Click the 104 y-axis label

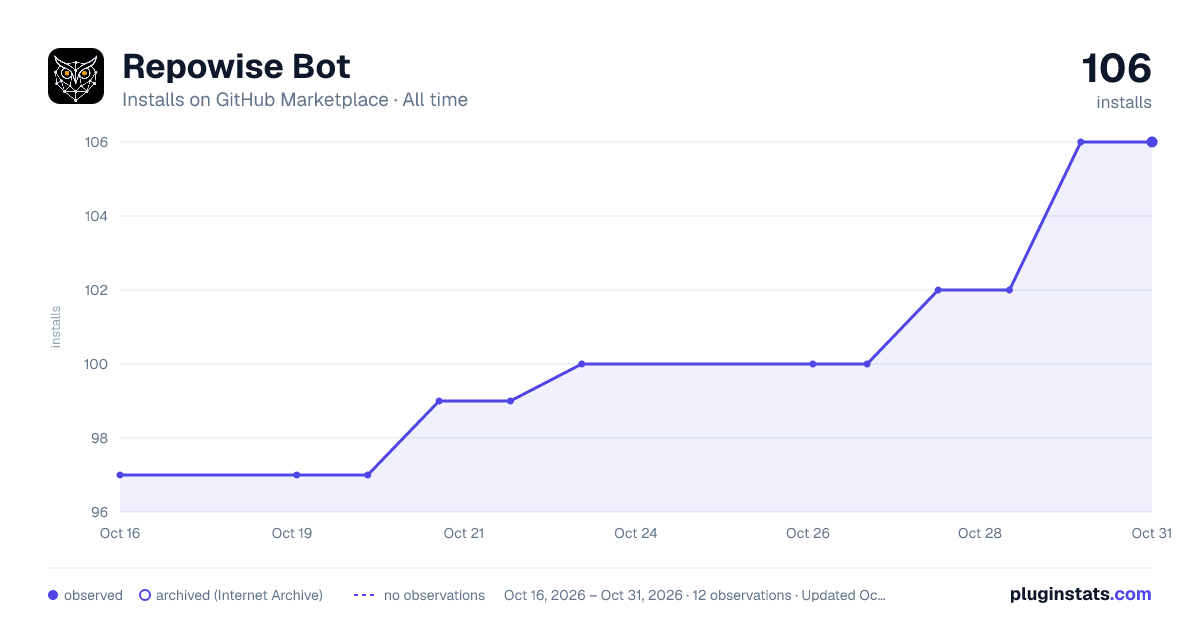click(96, 216)
